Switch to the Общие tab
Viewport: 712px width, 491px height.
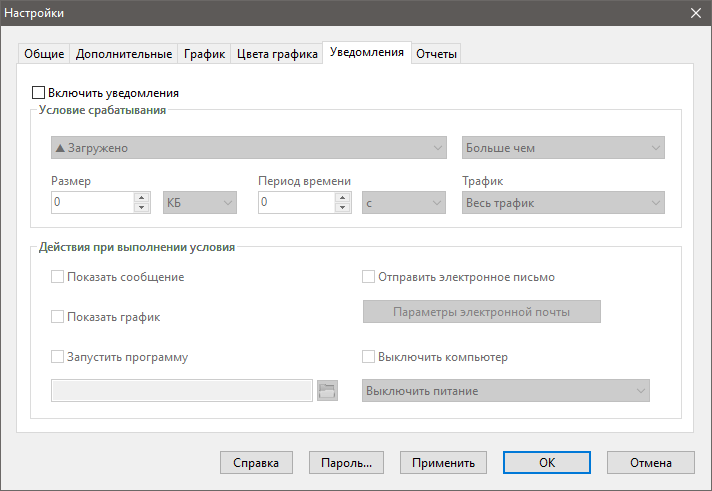pos(44,54)
